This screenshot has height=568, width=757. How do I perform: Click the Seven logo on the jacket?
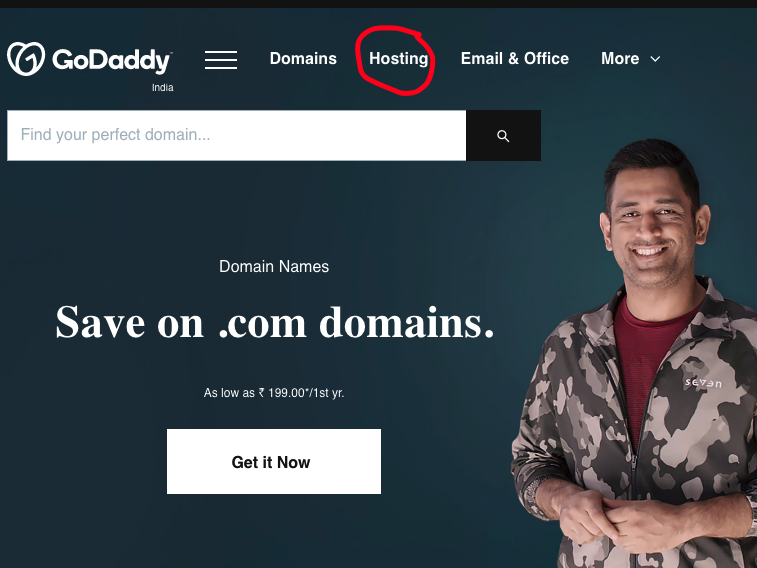pos(703,383)
